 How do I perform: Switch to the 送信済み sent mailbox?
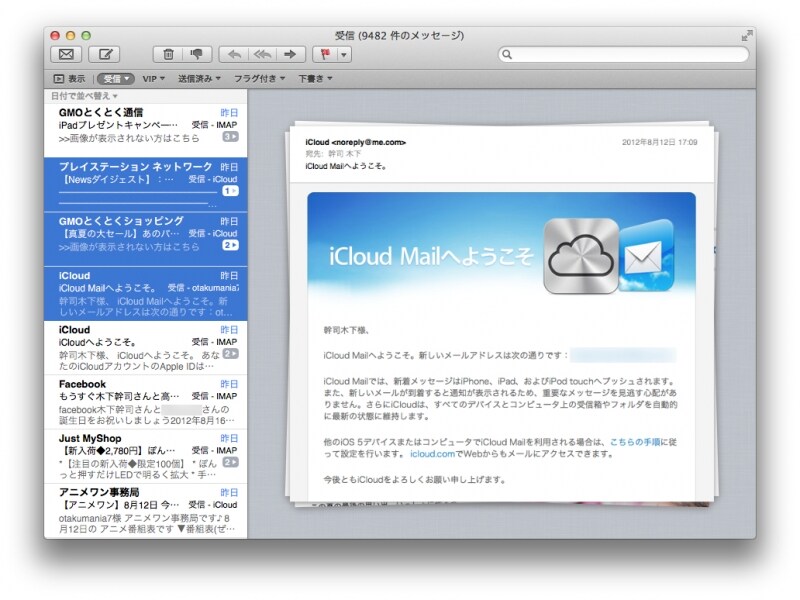(199, 78)
